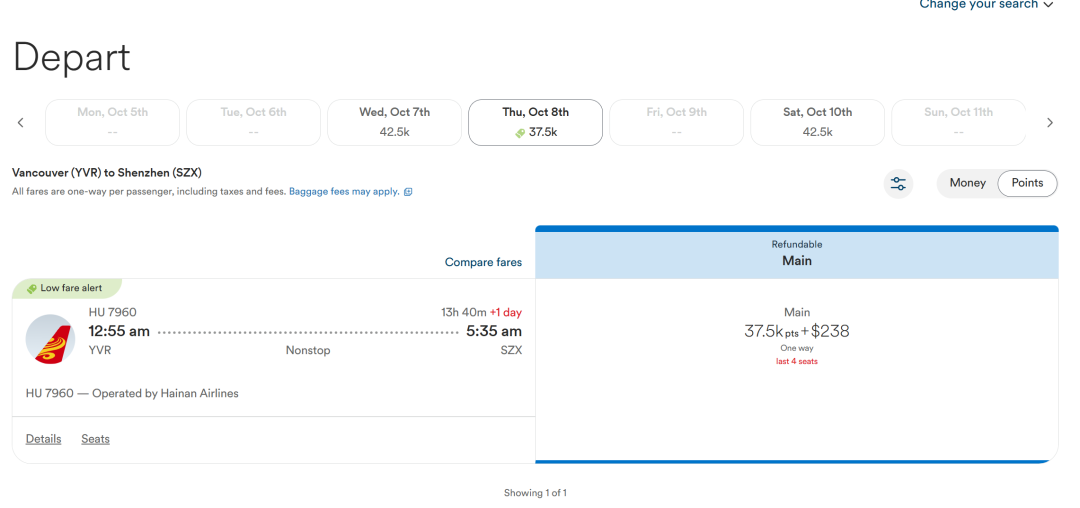Expand flight Details
The image size is (1080, 508).
[x=43, y=439]
